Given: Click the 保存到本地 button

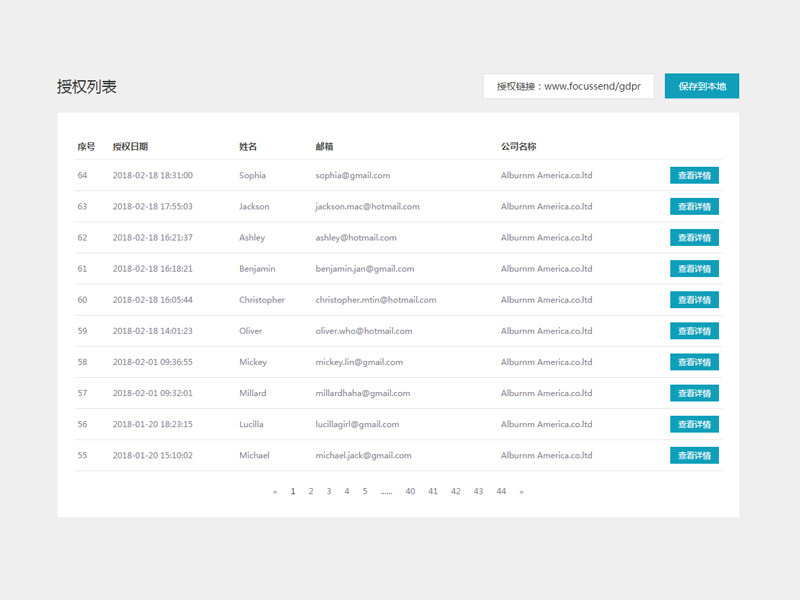Looking at the screenshot, I should (x=701, y=86).
